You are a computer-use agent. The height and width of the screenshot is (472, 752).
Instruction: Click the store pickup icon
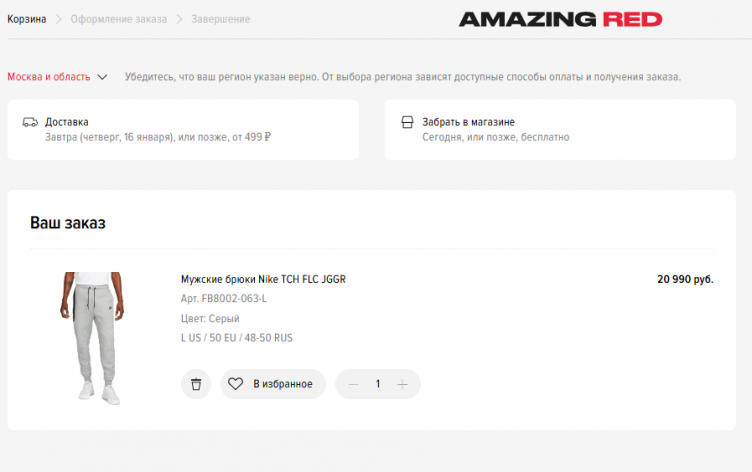coord(407,122)
